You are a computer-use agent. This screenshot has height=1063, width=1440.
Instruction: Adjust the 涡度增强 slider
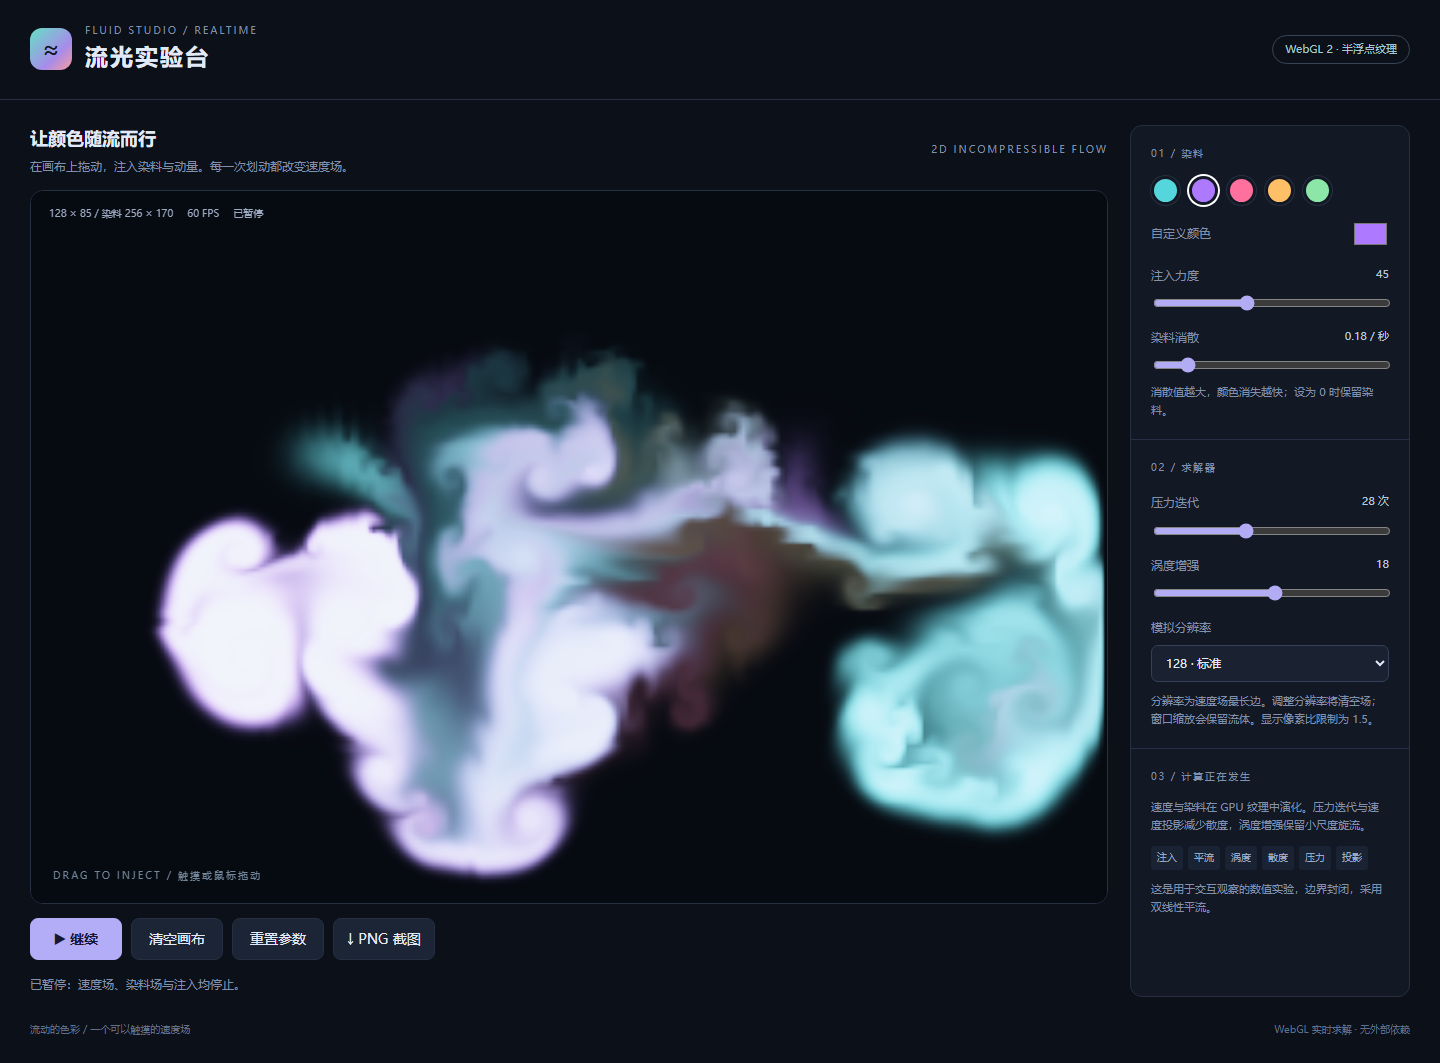click(1271, 593)
